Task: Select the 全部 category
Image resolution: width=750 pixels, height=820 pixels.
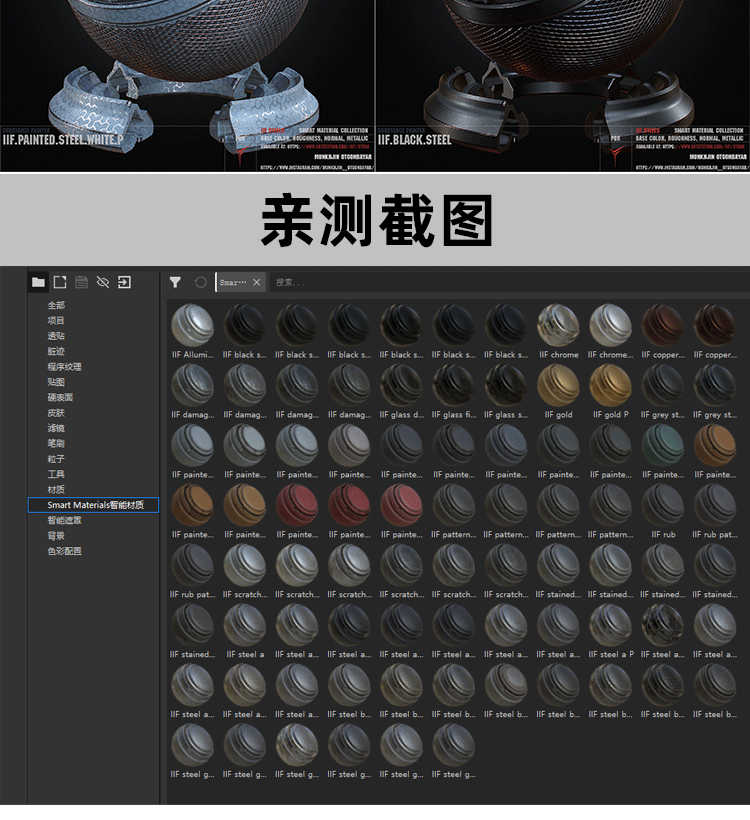Action: click(56, 305)
